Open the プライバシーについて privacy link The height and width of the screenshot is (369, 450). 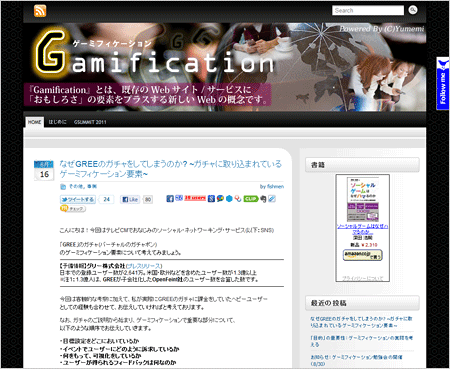click(x=362, y=278)
